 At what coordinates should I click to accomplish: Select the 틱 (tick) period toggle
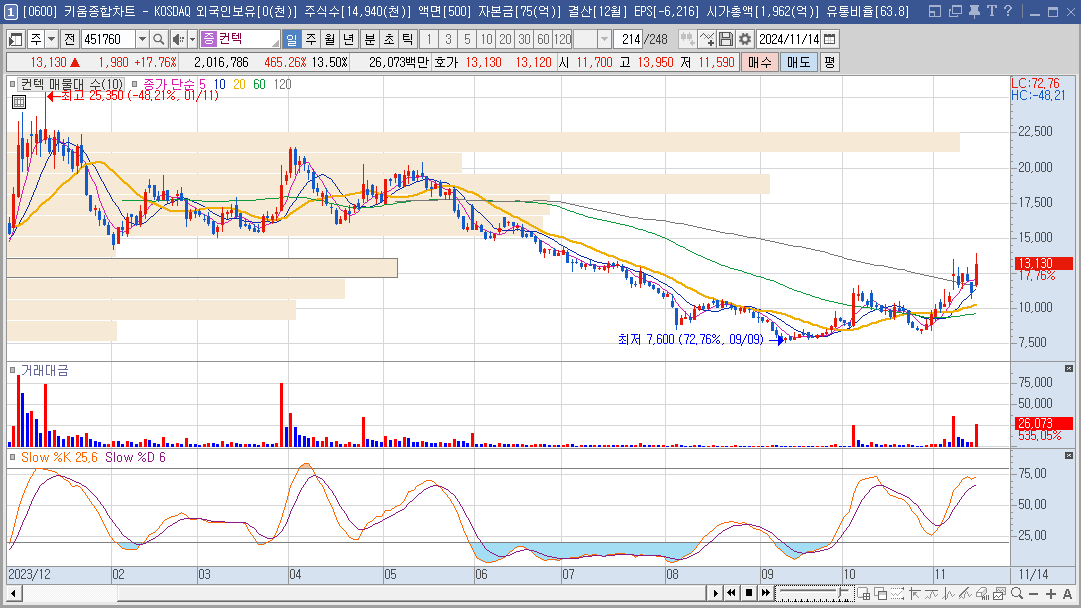point(408,39)
